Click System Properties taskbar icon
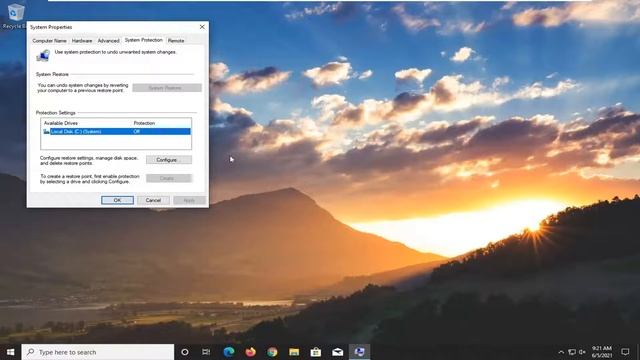Viewport: 640px width, 360px height. pyautogui.click(x=359, y=352)
